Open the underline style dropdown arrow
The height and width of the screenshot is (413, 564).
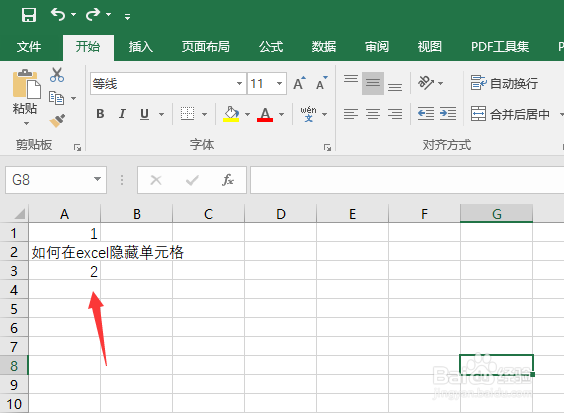click(x=162, y=114)
